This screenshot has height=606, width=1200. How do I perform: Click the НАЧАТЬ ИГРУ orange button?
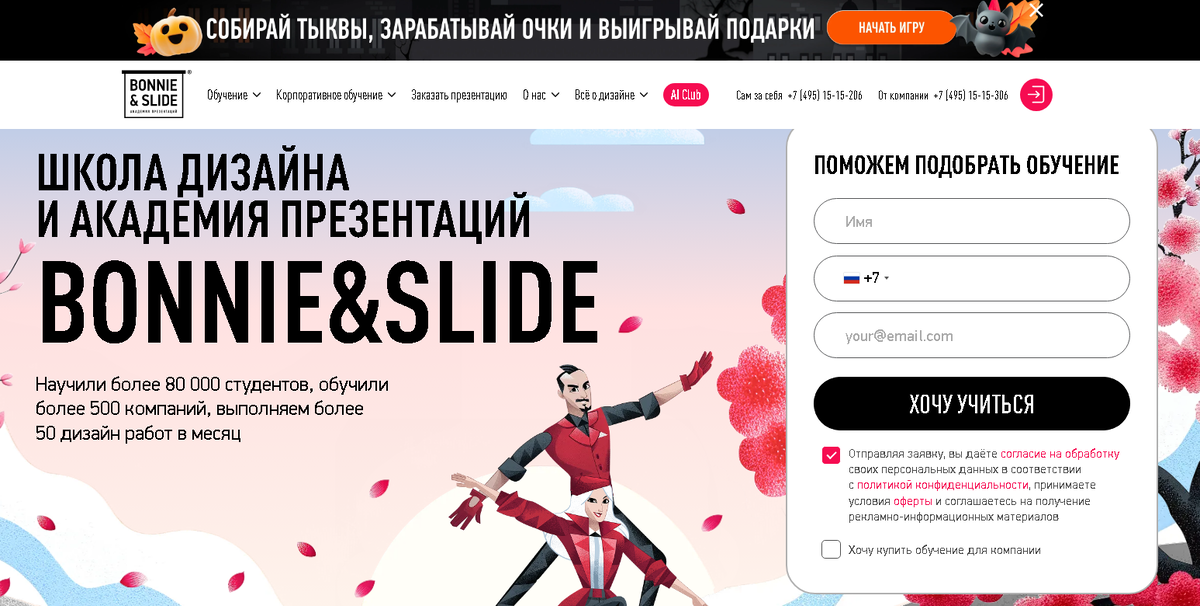[891, 28]
